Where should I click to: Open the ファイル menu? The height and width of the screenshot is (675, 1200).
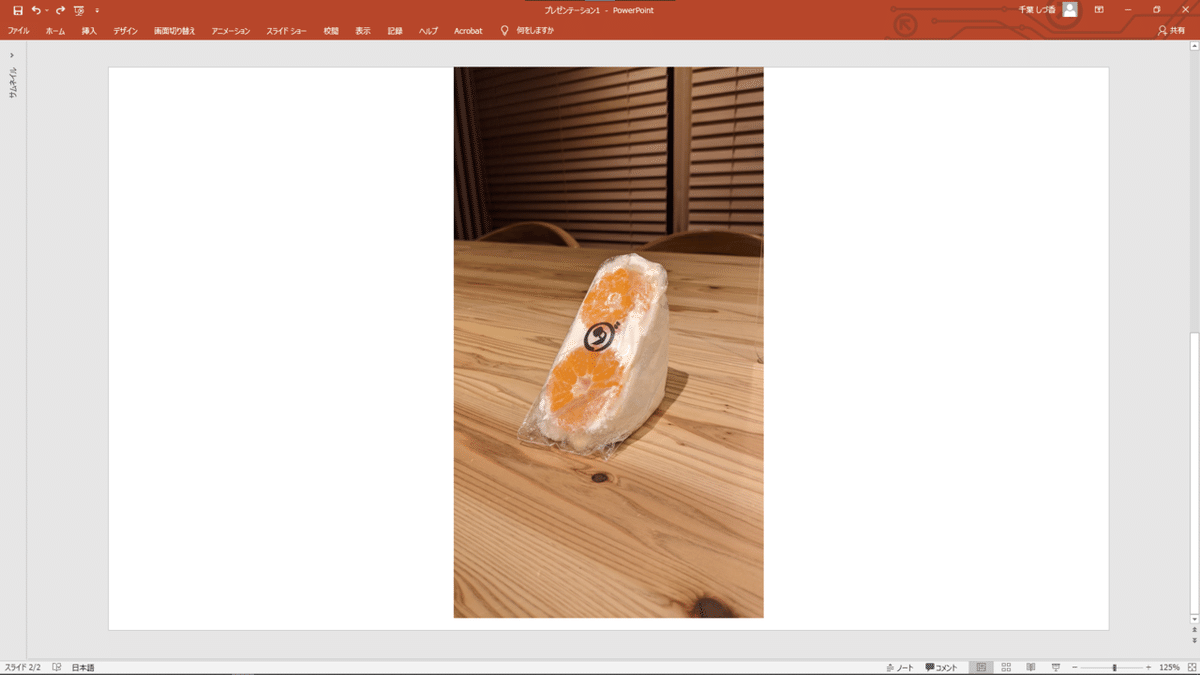click(18, 31)
